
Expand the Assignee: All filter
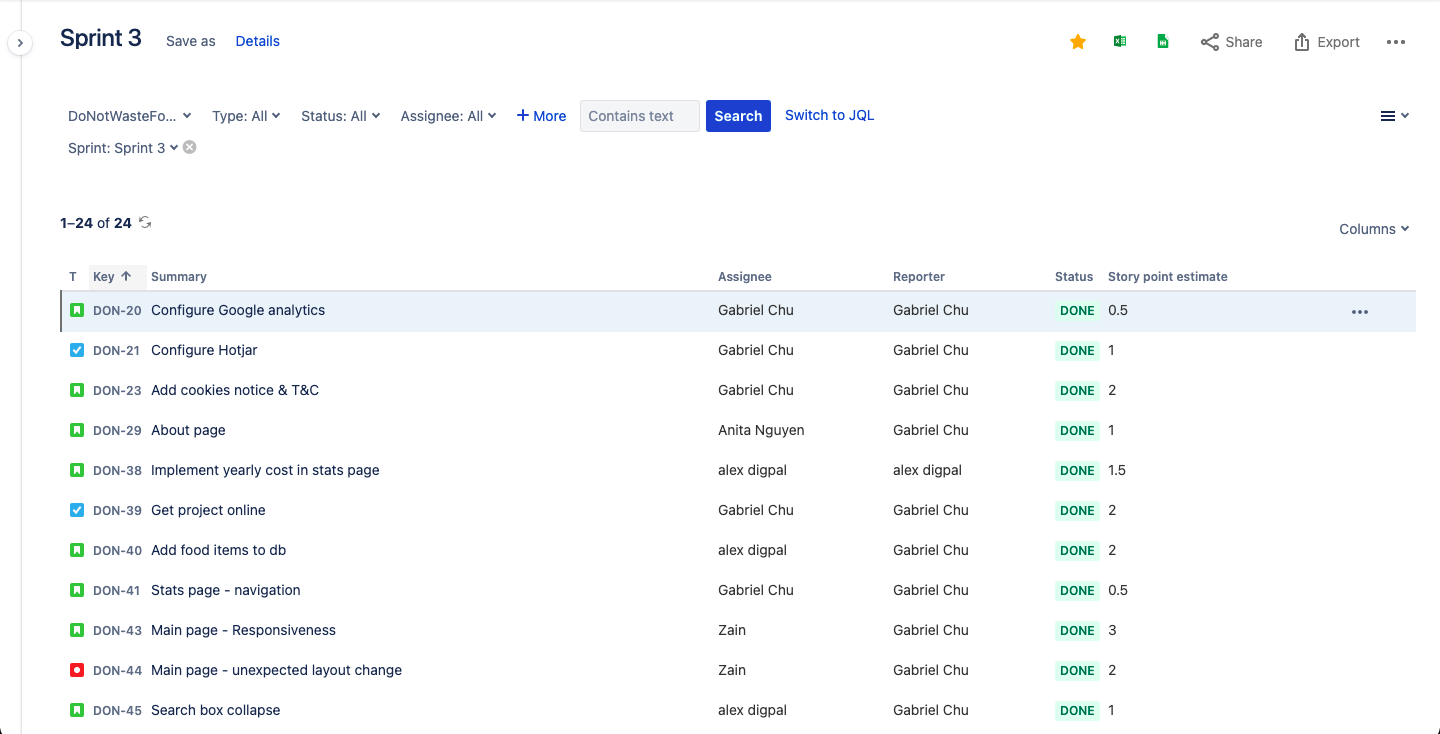[x=449, y=116]
